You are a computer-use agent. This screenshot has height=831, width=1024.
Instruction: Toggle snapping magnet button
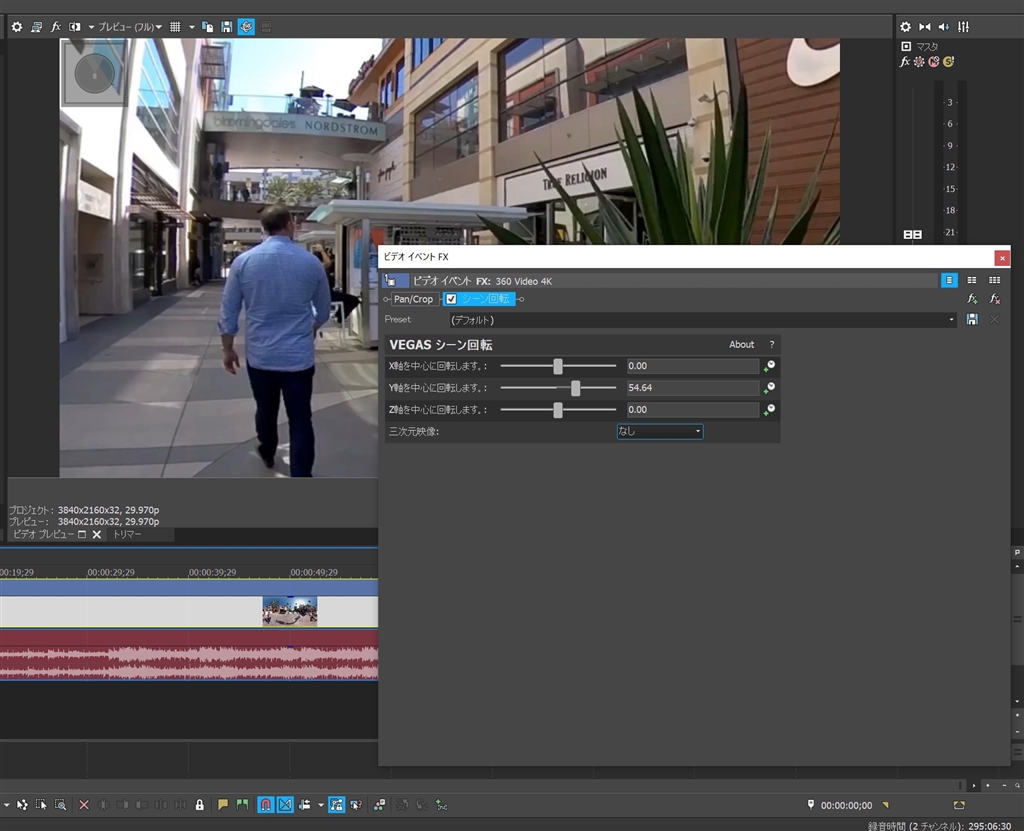[265, 804]
